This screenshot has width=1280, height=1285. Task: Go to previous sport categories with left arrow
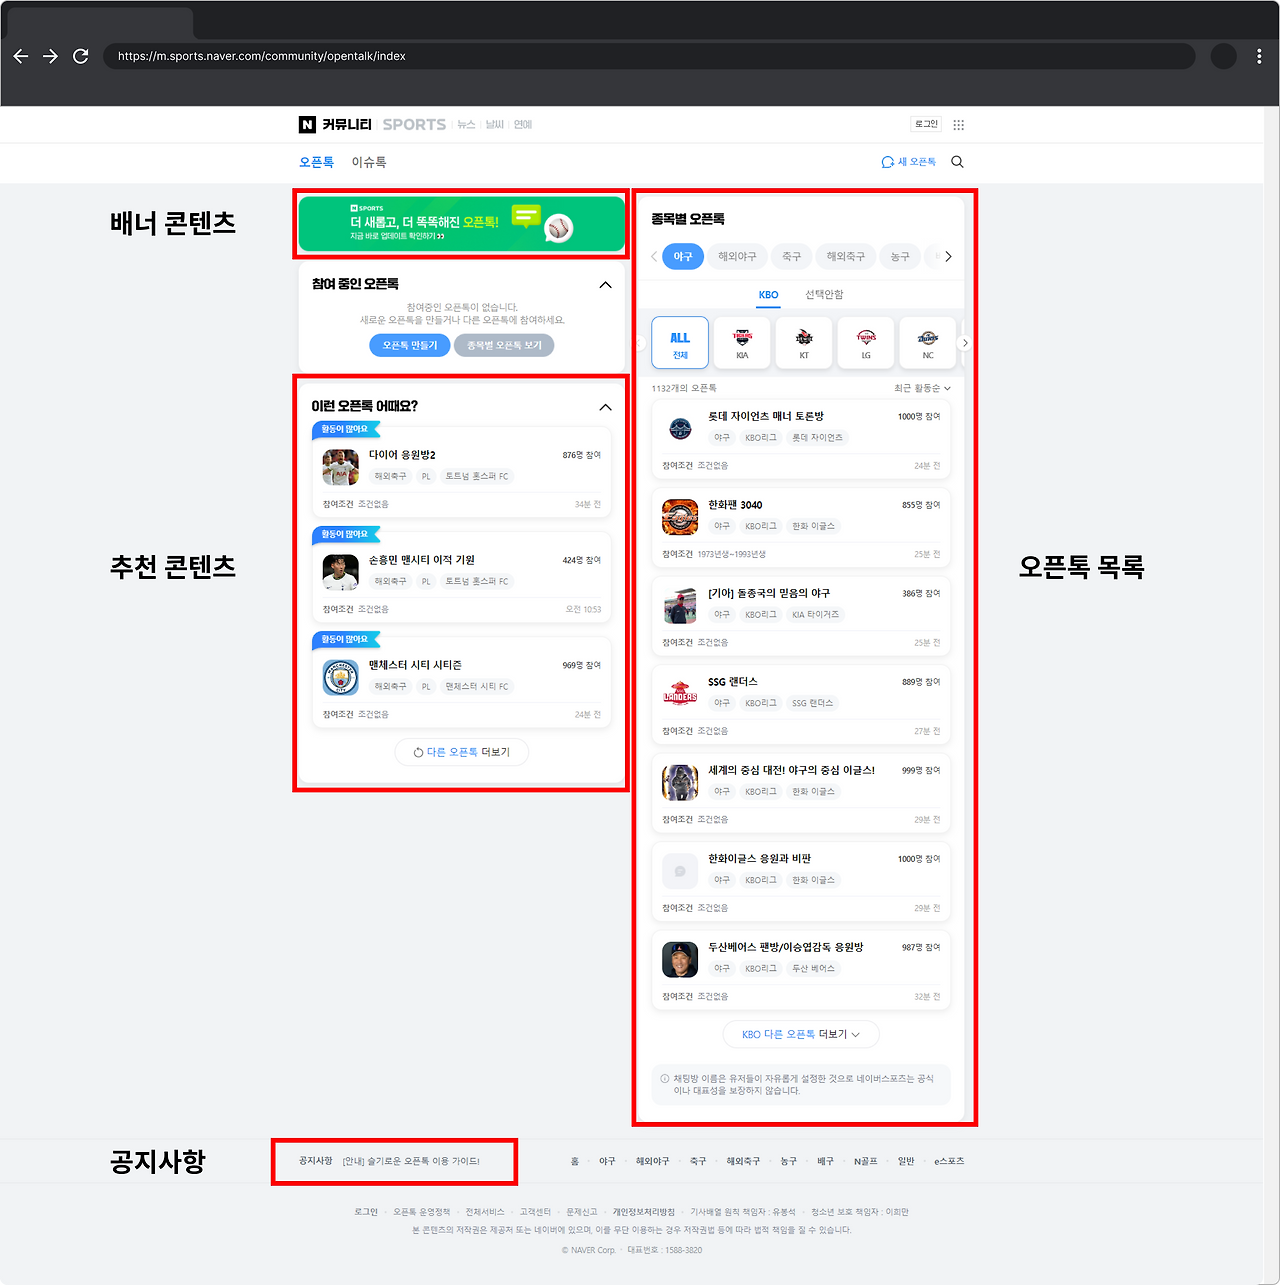click(x=654, y=257)
